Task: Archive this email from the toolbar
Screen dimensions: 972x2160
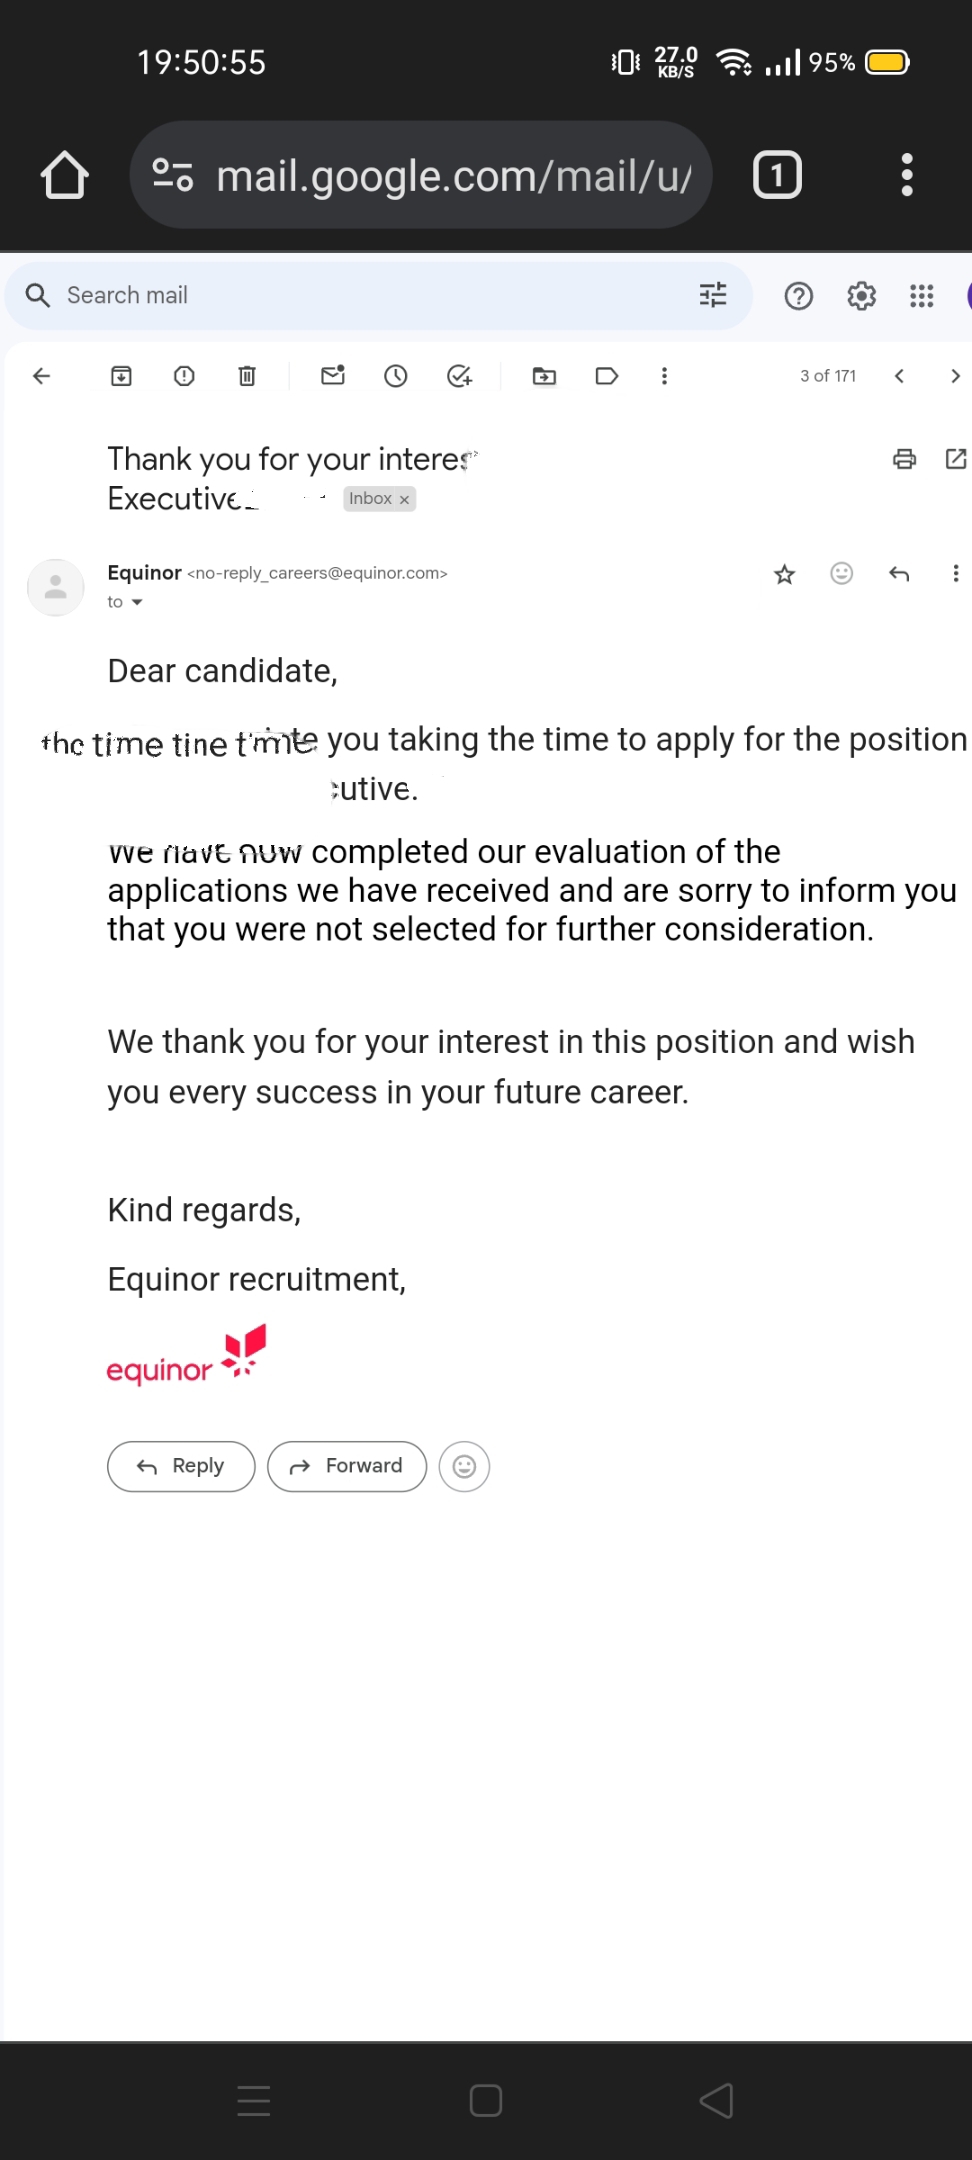Action: click(121, 376)
